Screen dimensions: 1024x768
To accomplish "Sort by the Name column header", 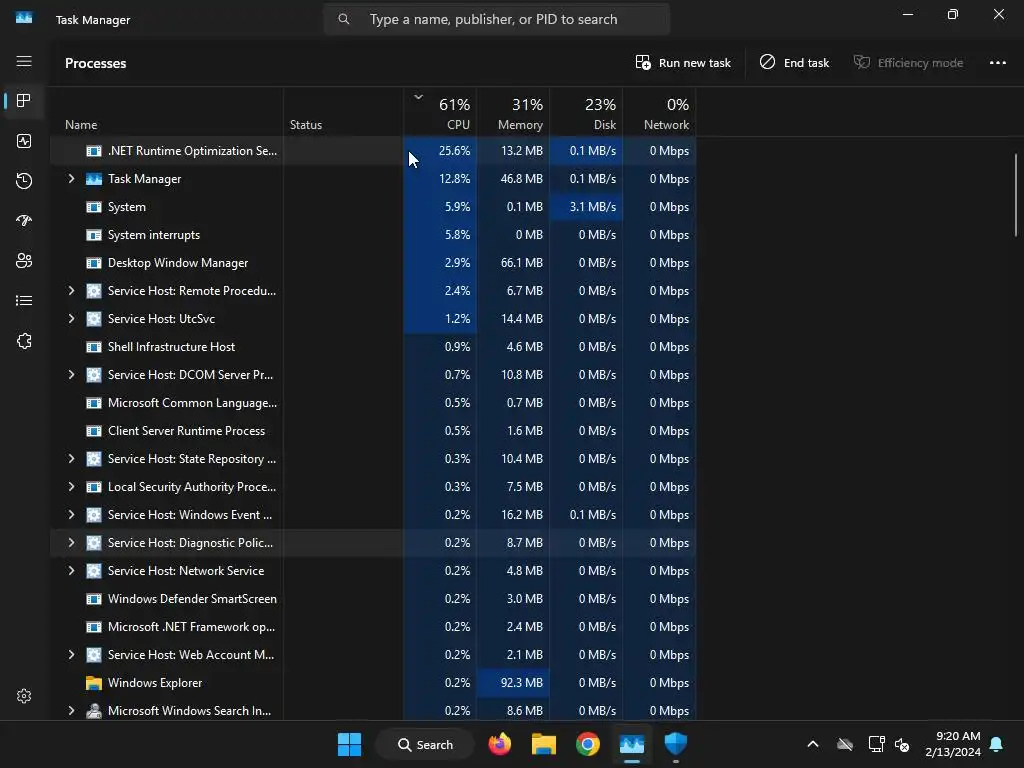I will [167, 112].
